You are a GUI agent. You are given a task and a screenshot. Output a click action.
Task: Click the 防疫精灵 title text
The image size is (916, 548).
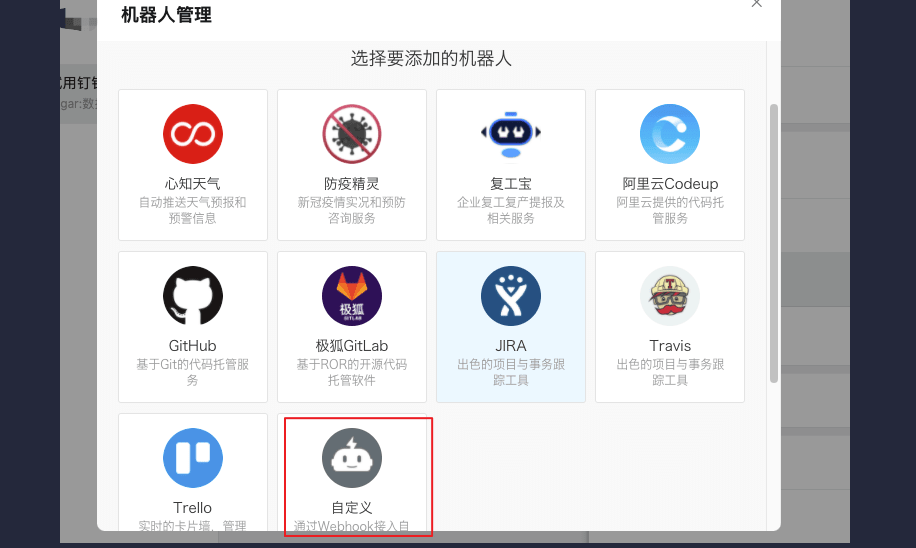pyautogui.click(x=352, y=184)
